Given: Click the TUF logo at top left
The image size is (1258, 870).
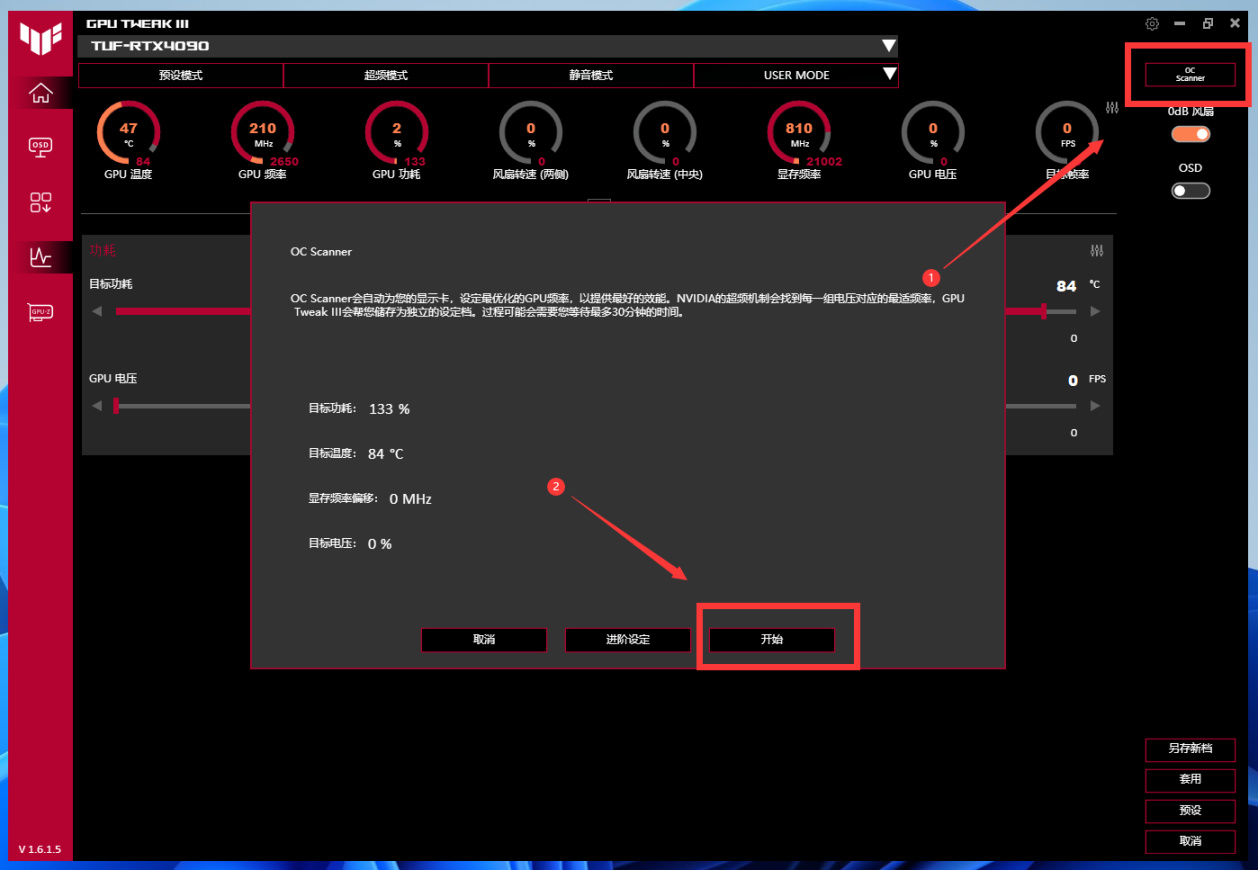Looking at the screenshot, I should [x=40, y=37].
